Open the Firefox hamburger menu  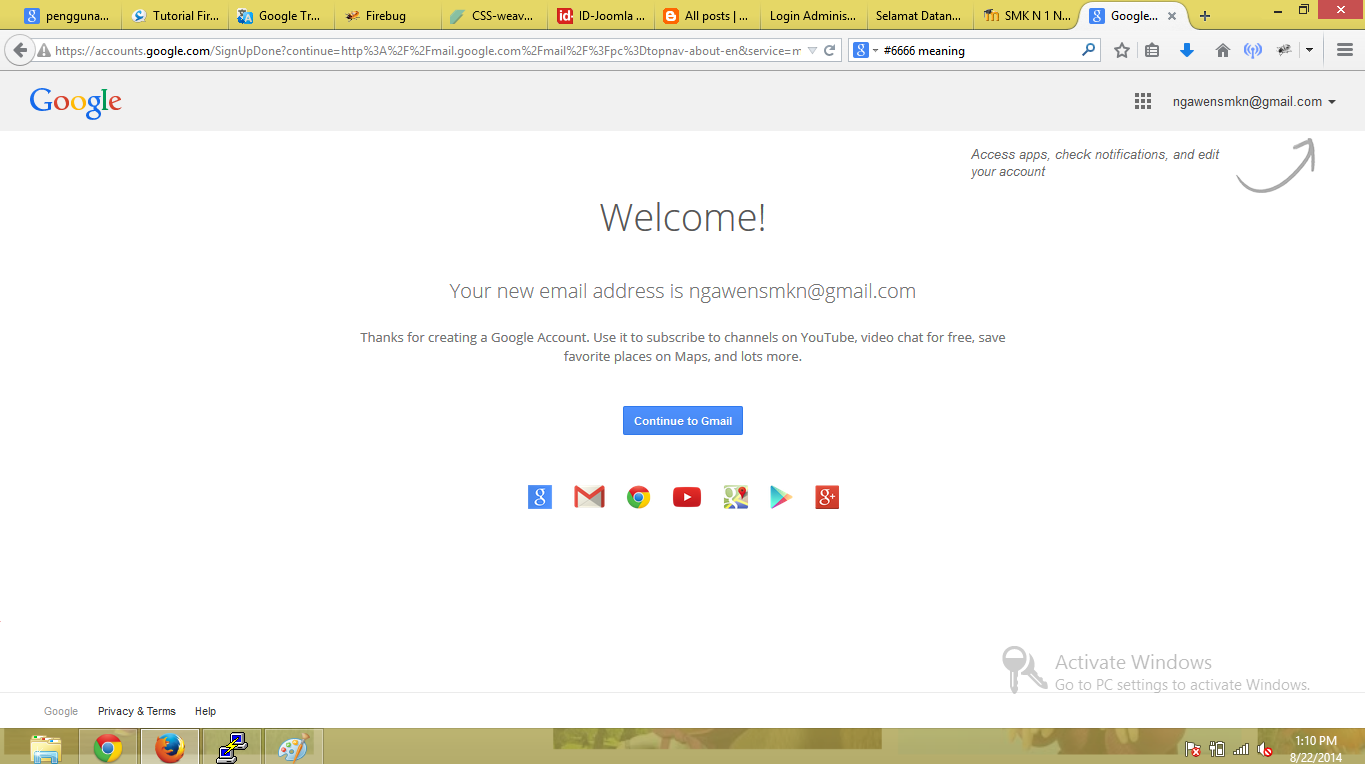(x=1345, y=50)
